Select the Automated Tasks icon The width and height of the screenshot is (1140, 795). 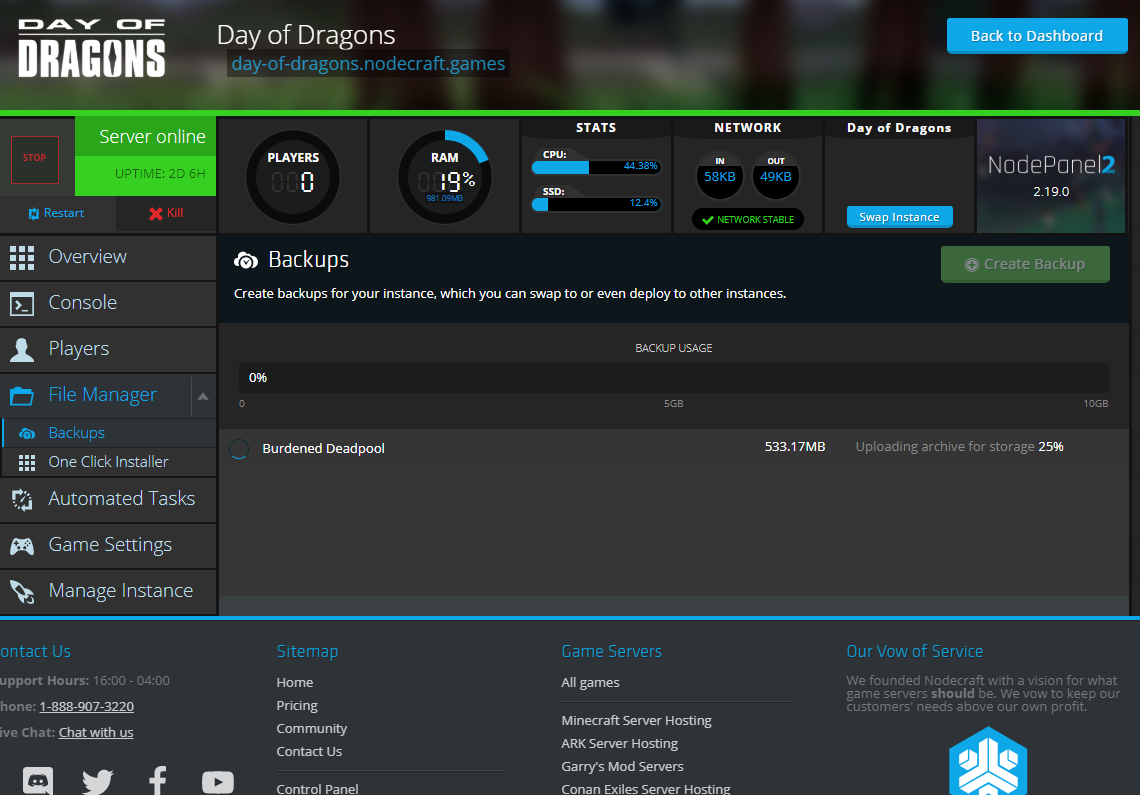coord(22,498)
